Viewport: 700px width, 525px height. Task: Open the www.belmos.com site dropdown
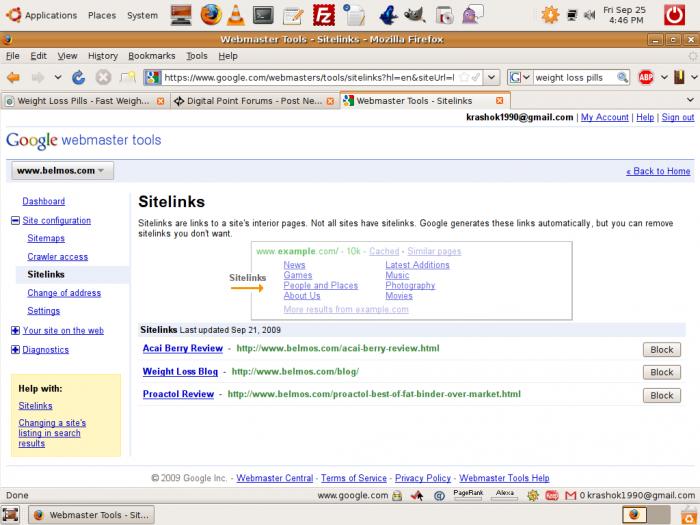(x=60, y=171)
